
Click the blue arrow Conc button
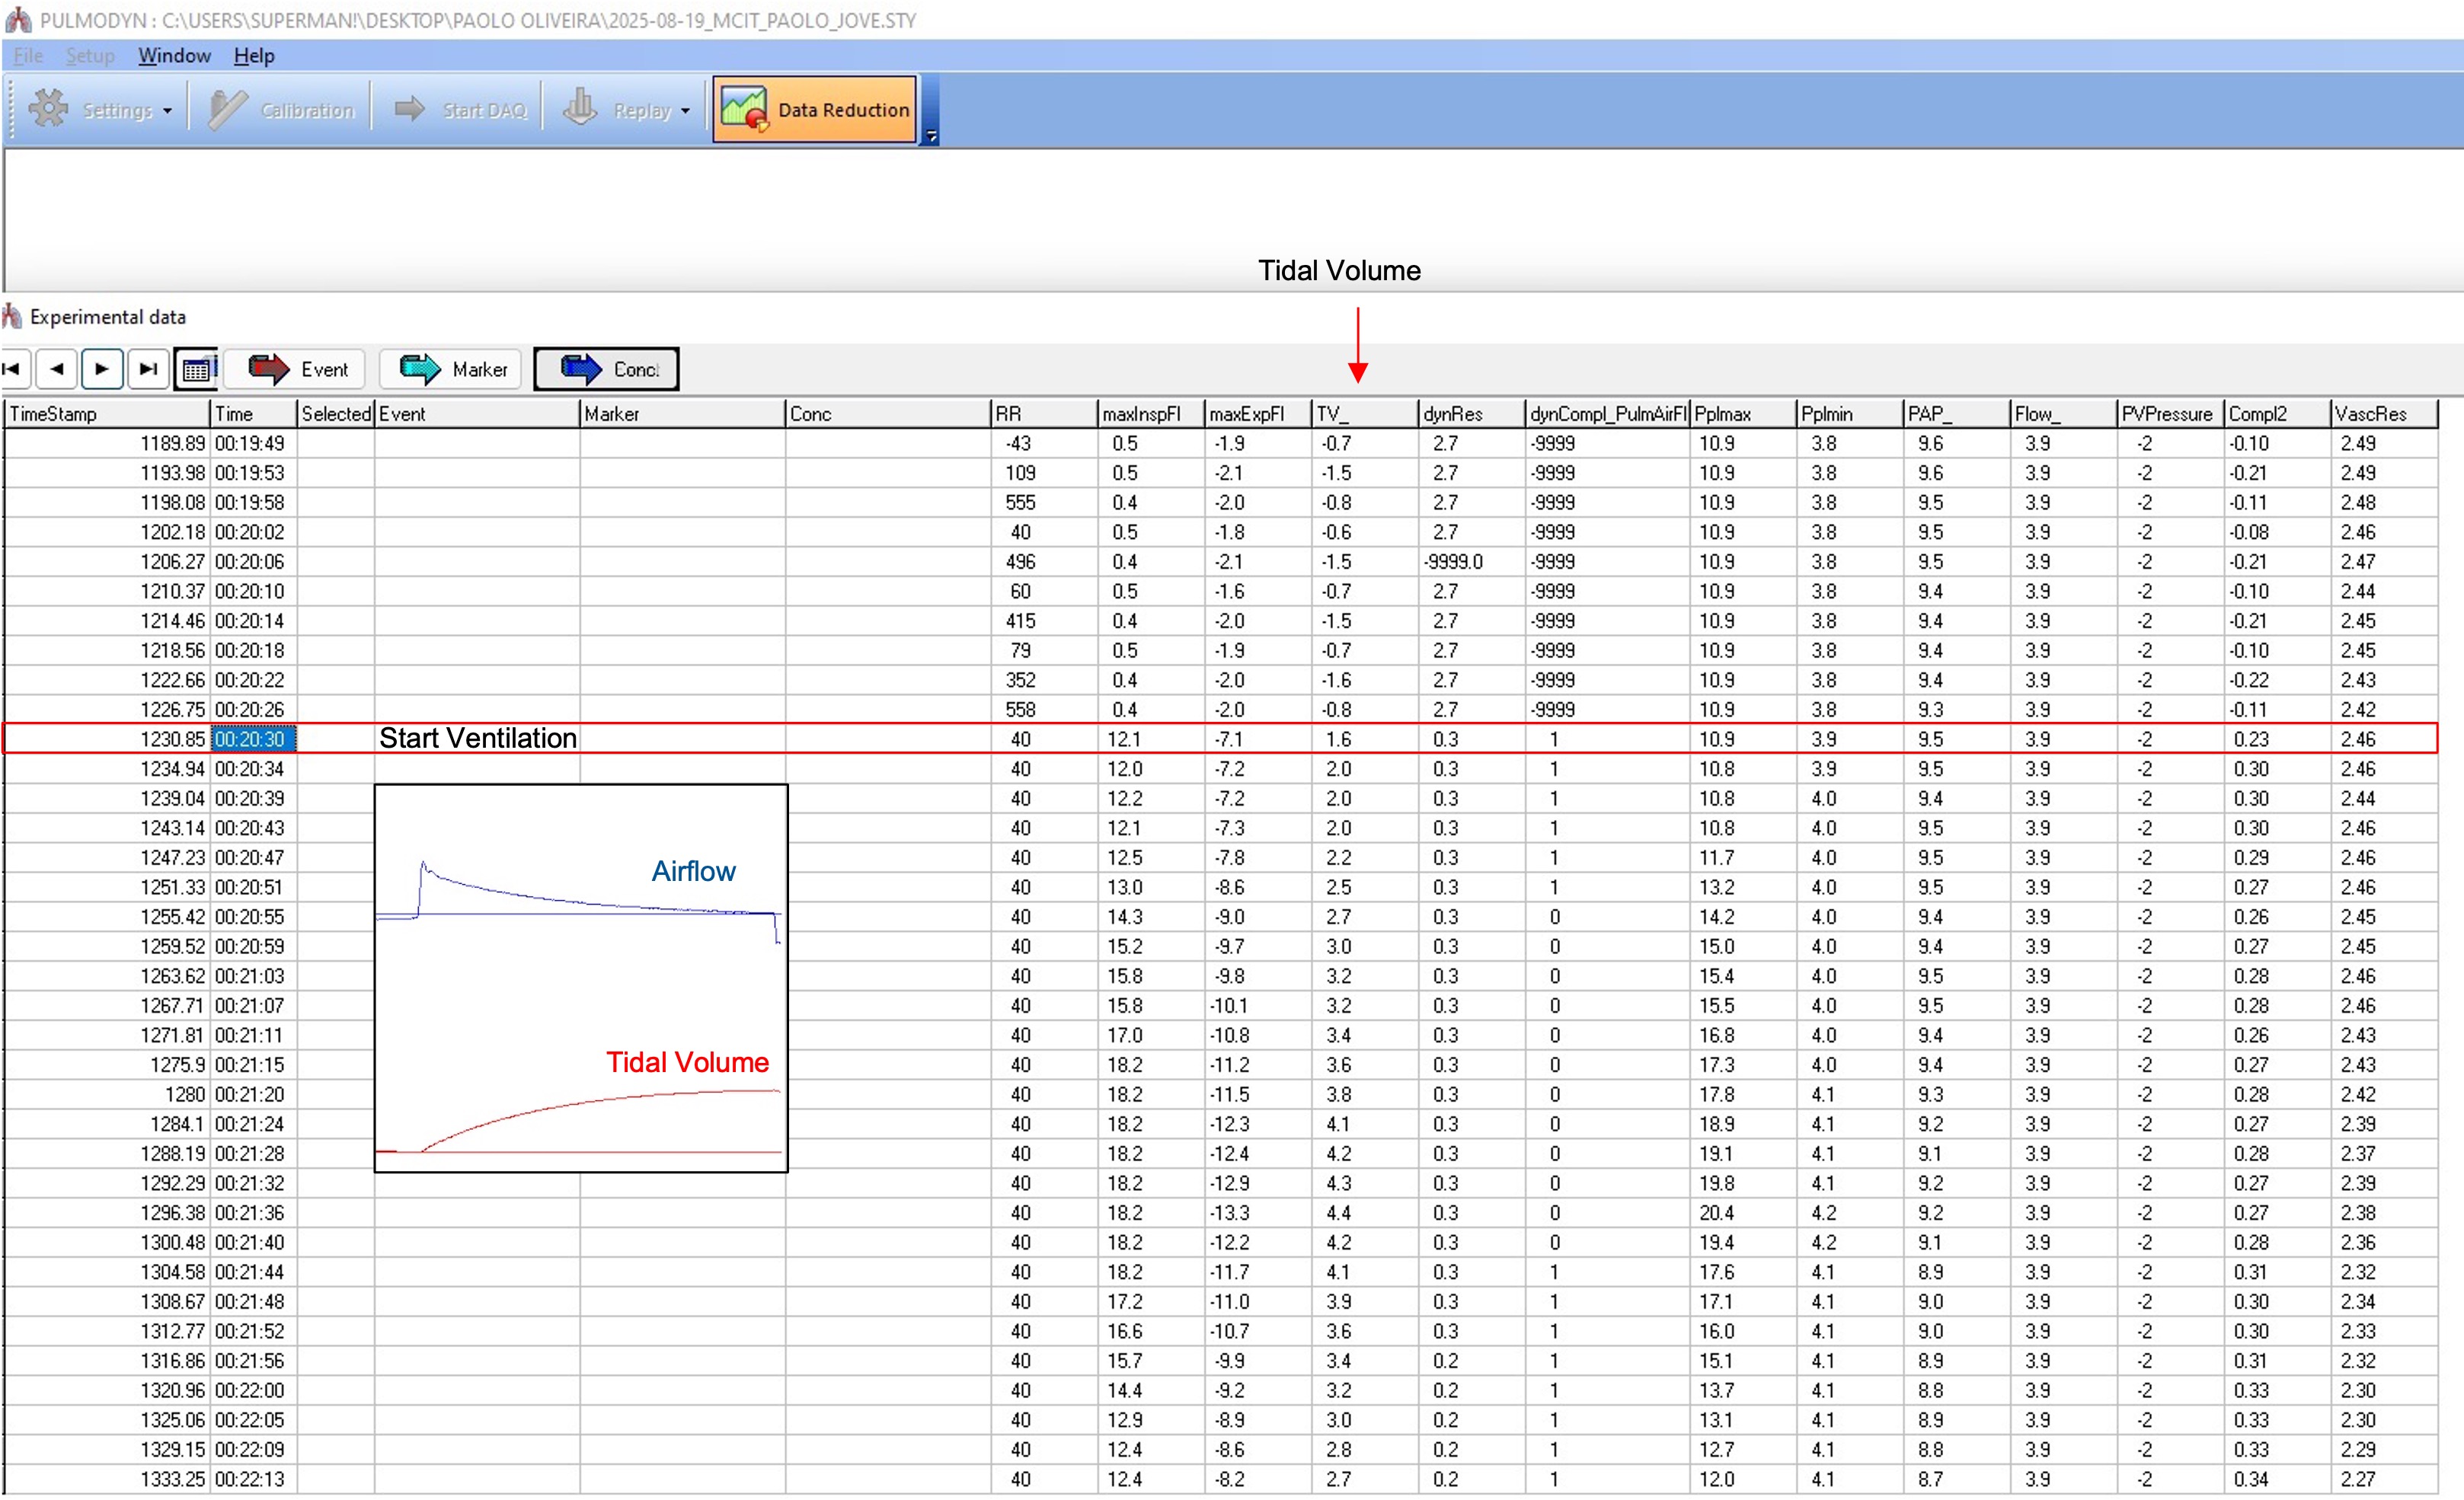607,369
